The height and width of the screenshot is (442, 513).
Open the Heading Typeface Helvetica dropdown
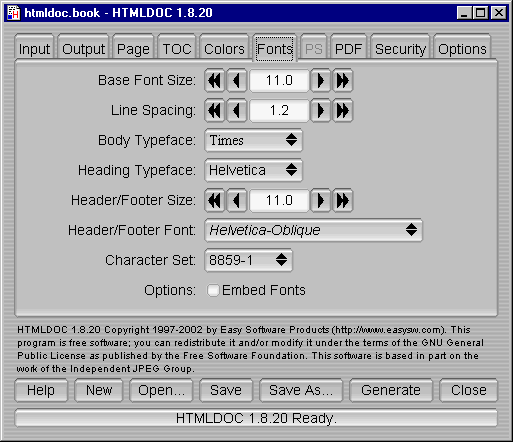tap(253, 170)
